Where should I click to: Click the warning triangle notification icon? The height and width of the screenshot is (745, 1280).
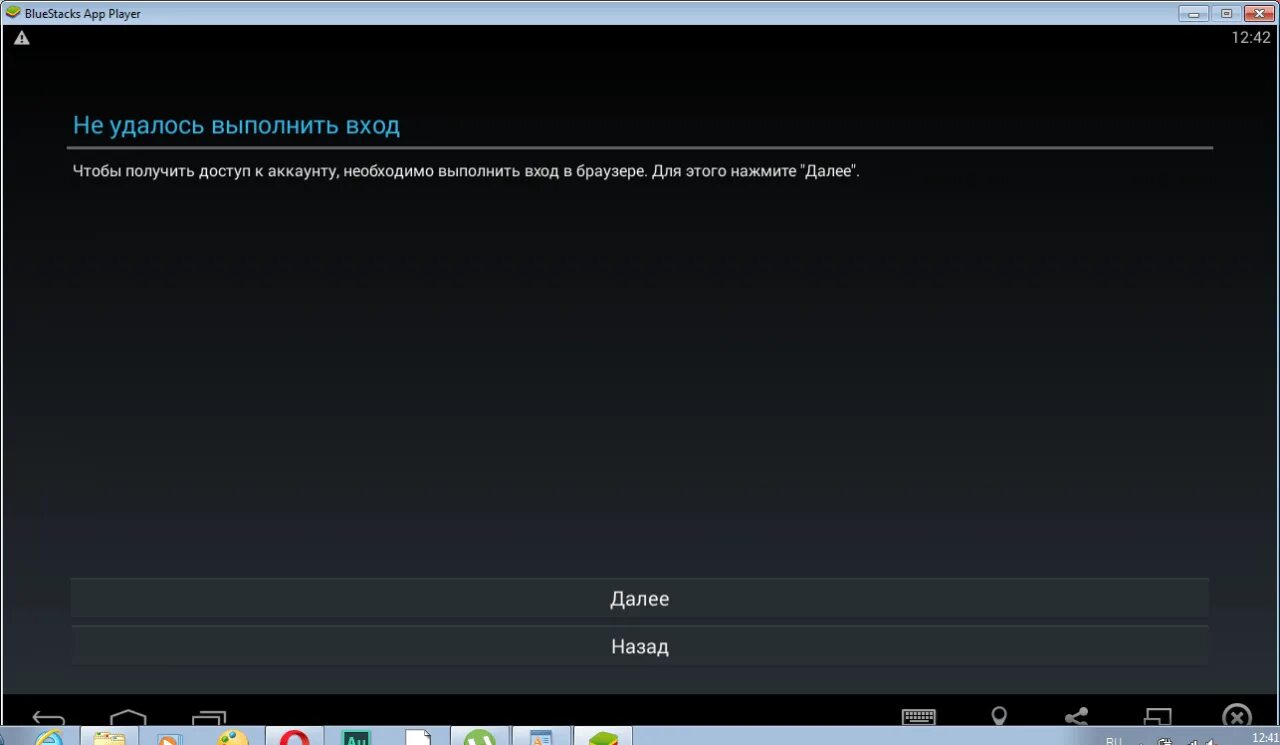[x=21, y=38]
